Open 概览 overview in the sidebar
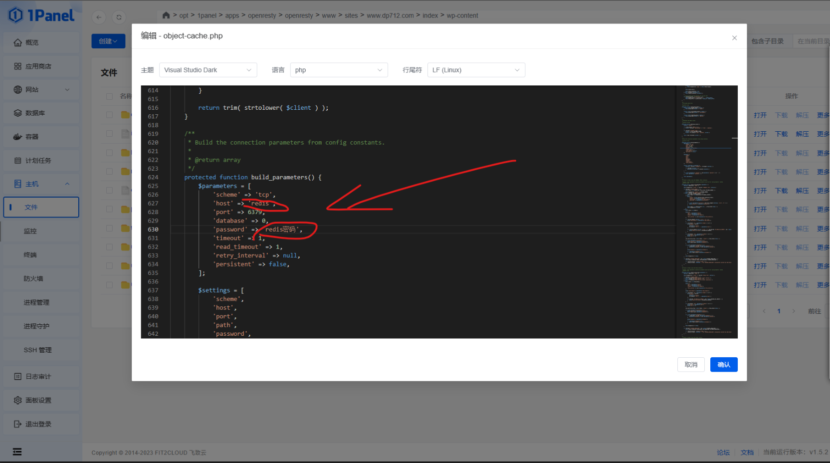The width and height of the screenshot is (830, 463). tap(32, 43)
